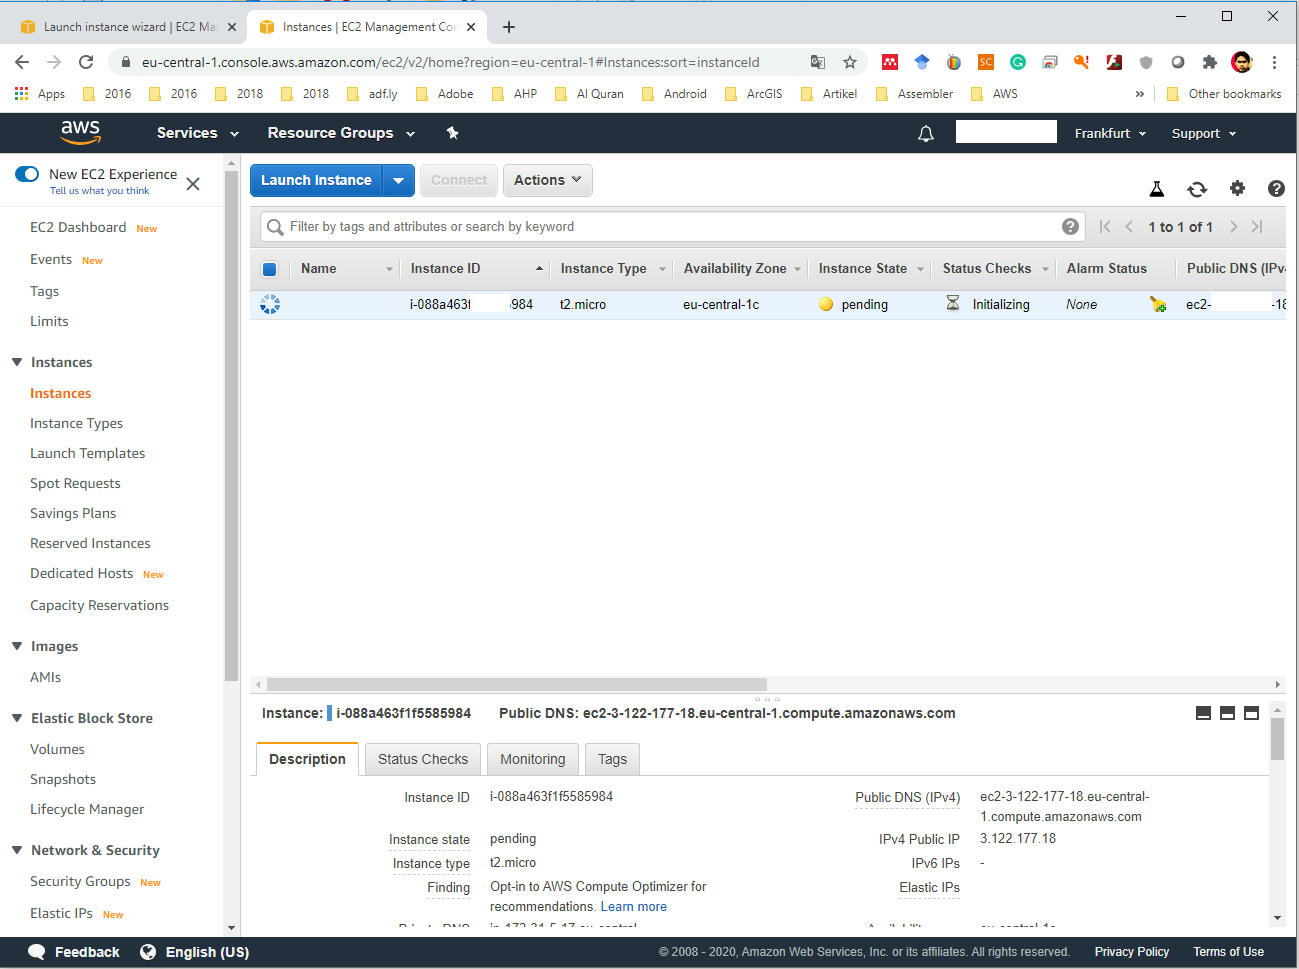Click the Launch Instance button

[x=316, y=180]
